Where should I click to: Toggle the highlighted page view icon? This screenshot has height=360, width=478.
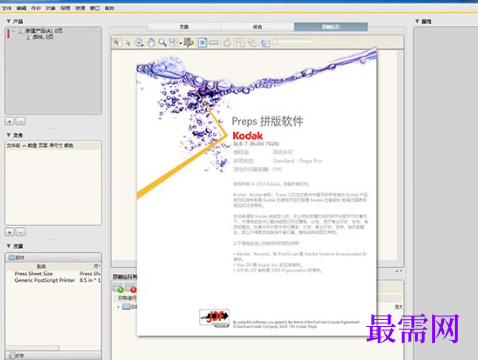202,42
